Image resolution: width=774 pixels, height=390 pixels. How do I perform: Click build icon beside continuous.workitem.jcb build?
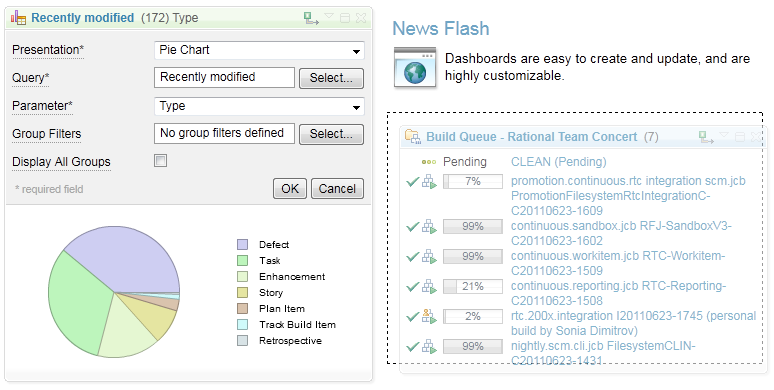tap(429, 257)
